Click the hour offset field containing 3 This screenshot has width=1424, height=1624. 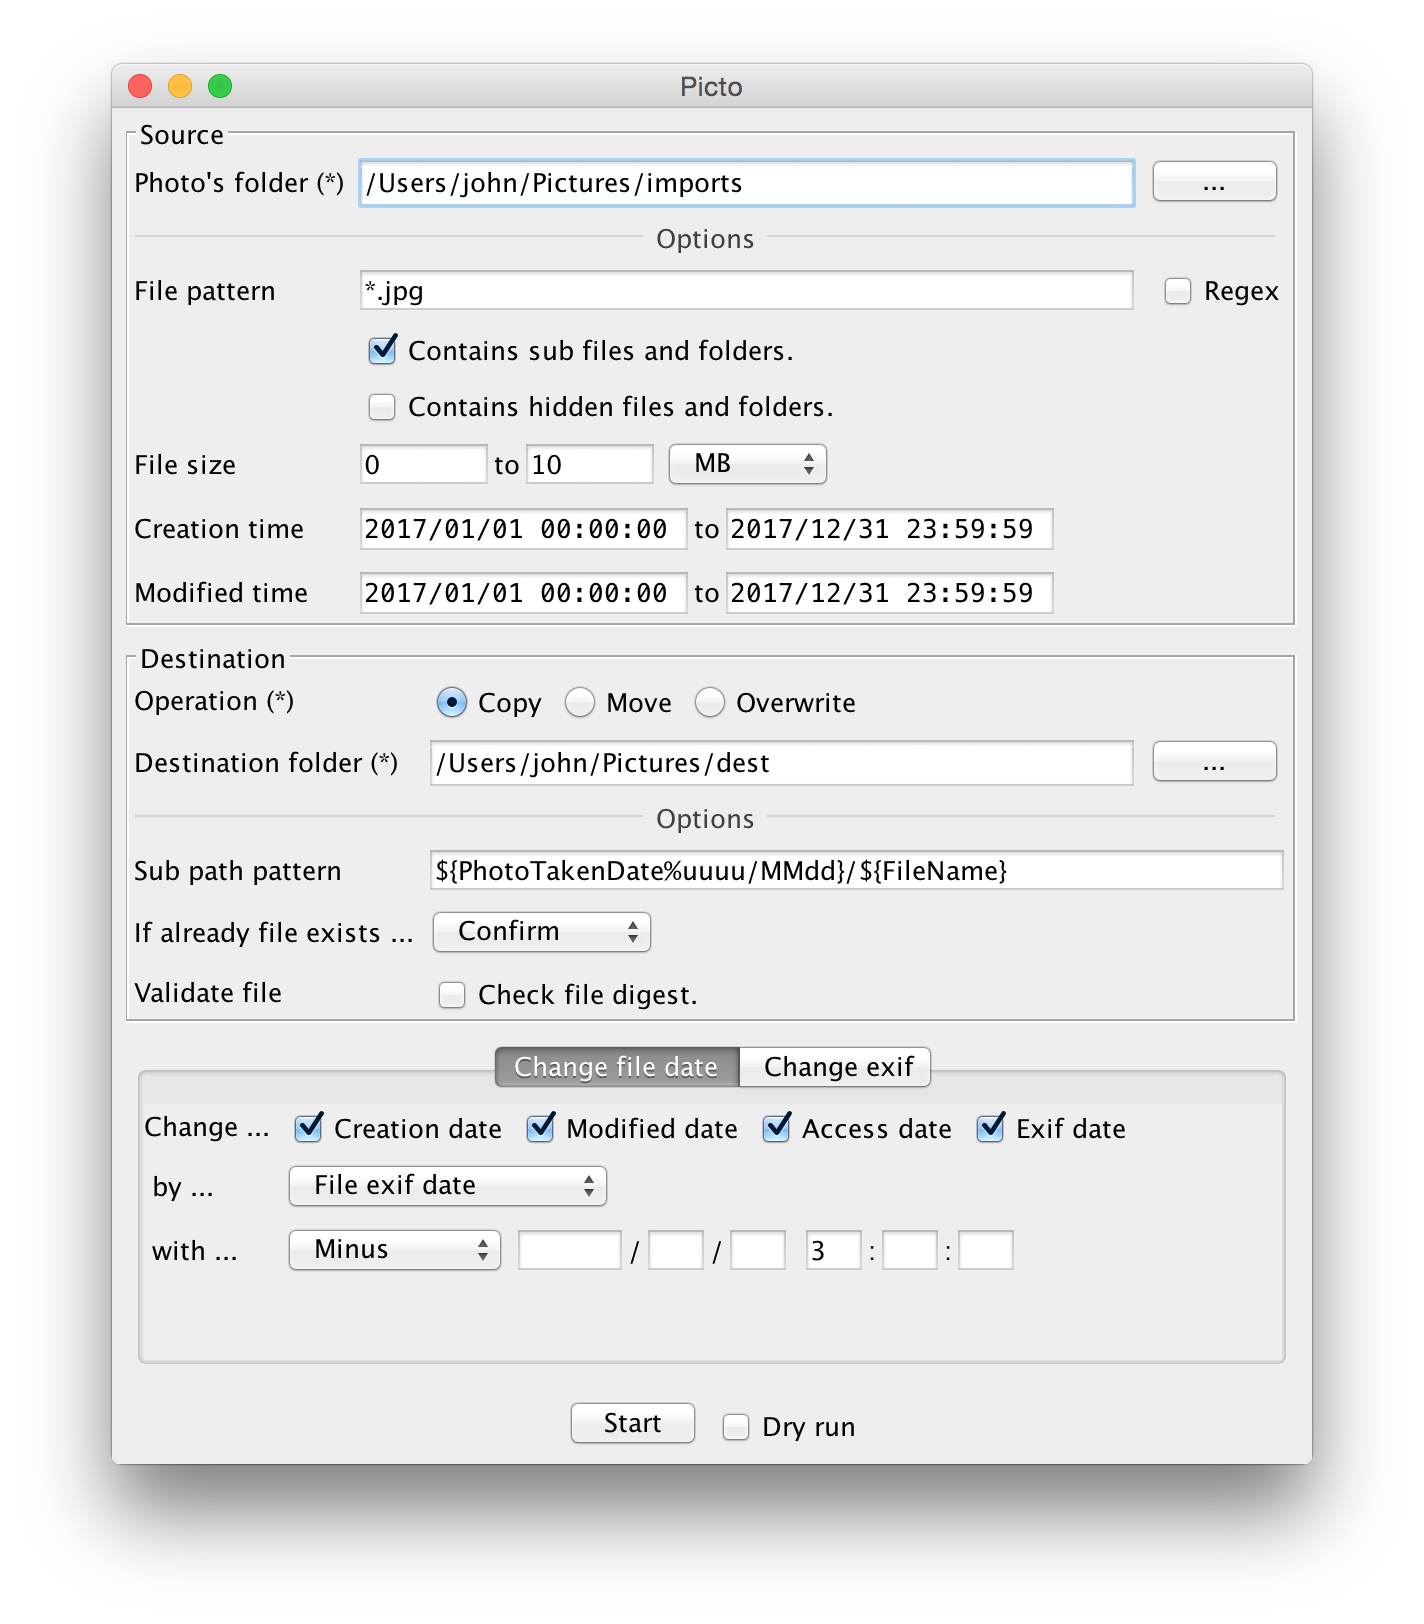pos(834,1250)
